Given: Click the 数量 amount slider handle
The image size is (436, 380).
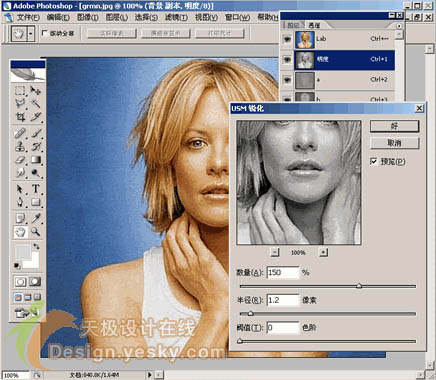Looking at the screenshot, I should click(359, 286).
